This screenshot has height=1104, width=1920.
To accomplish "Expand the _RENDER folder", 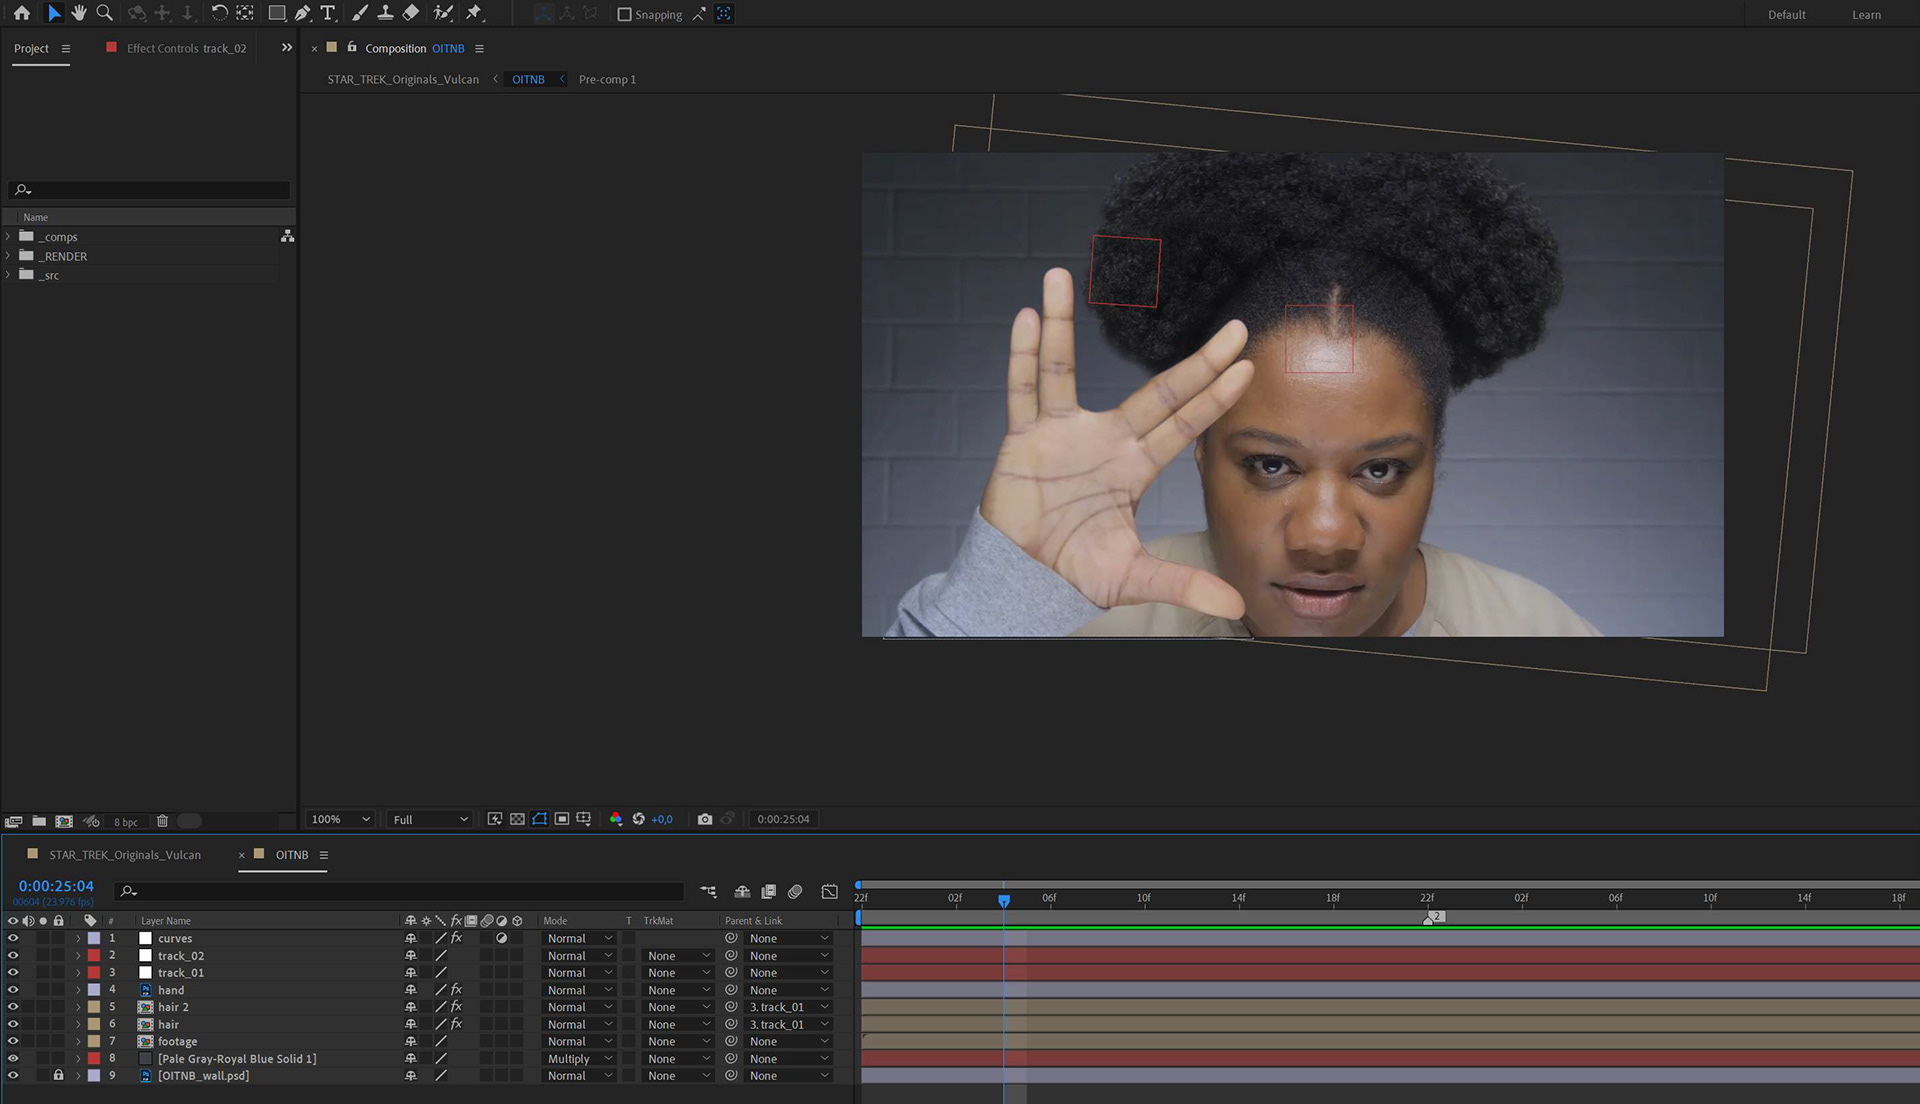I will (x=8, y=256).
